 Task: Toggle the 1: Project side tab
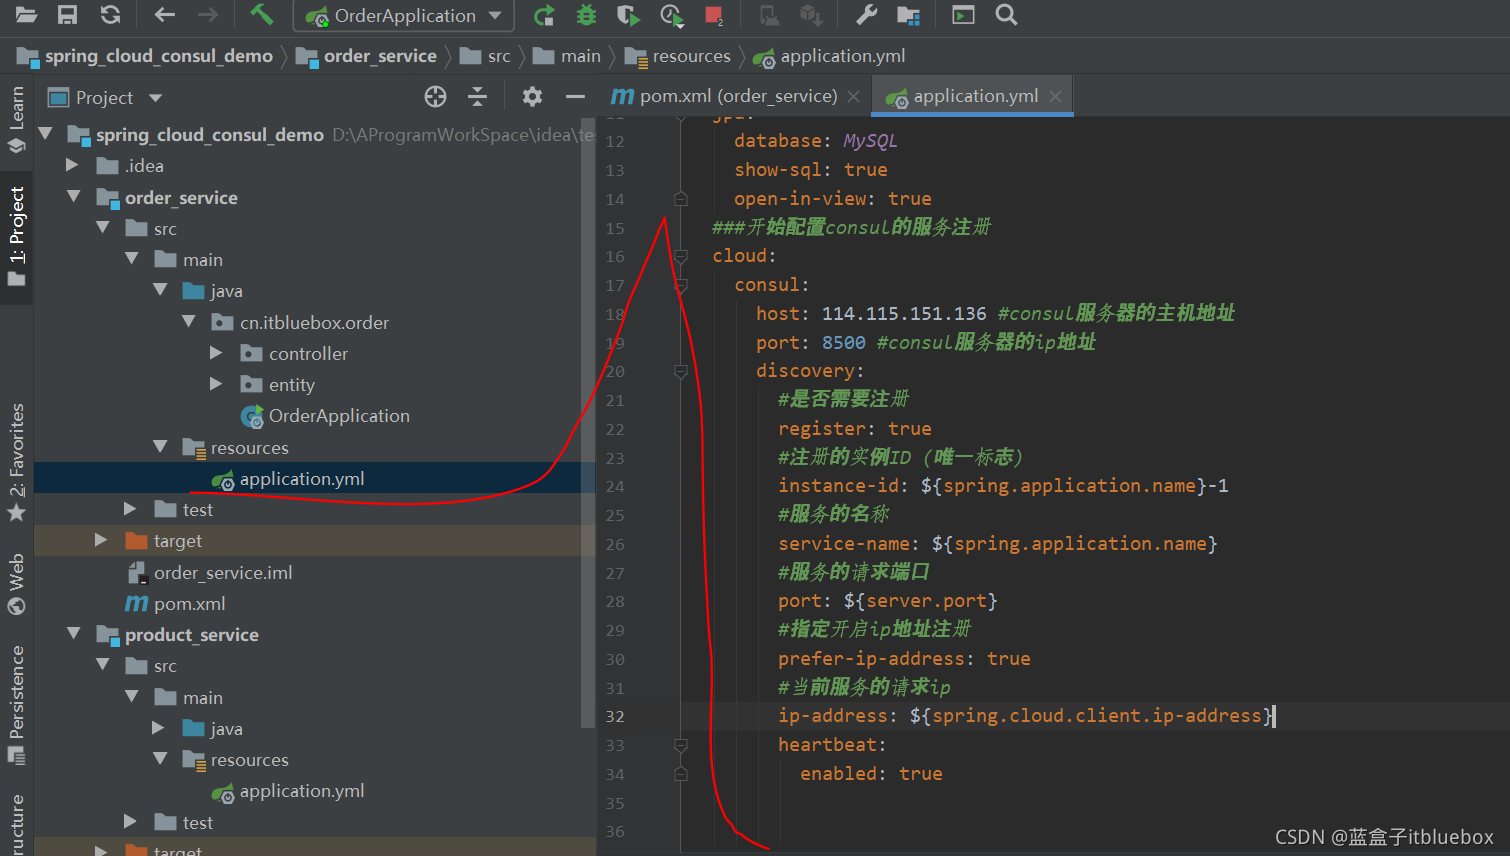click(x=16, y=237)
